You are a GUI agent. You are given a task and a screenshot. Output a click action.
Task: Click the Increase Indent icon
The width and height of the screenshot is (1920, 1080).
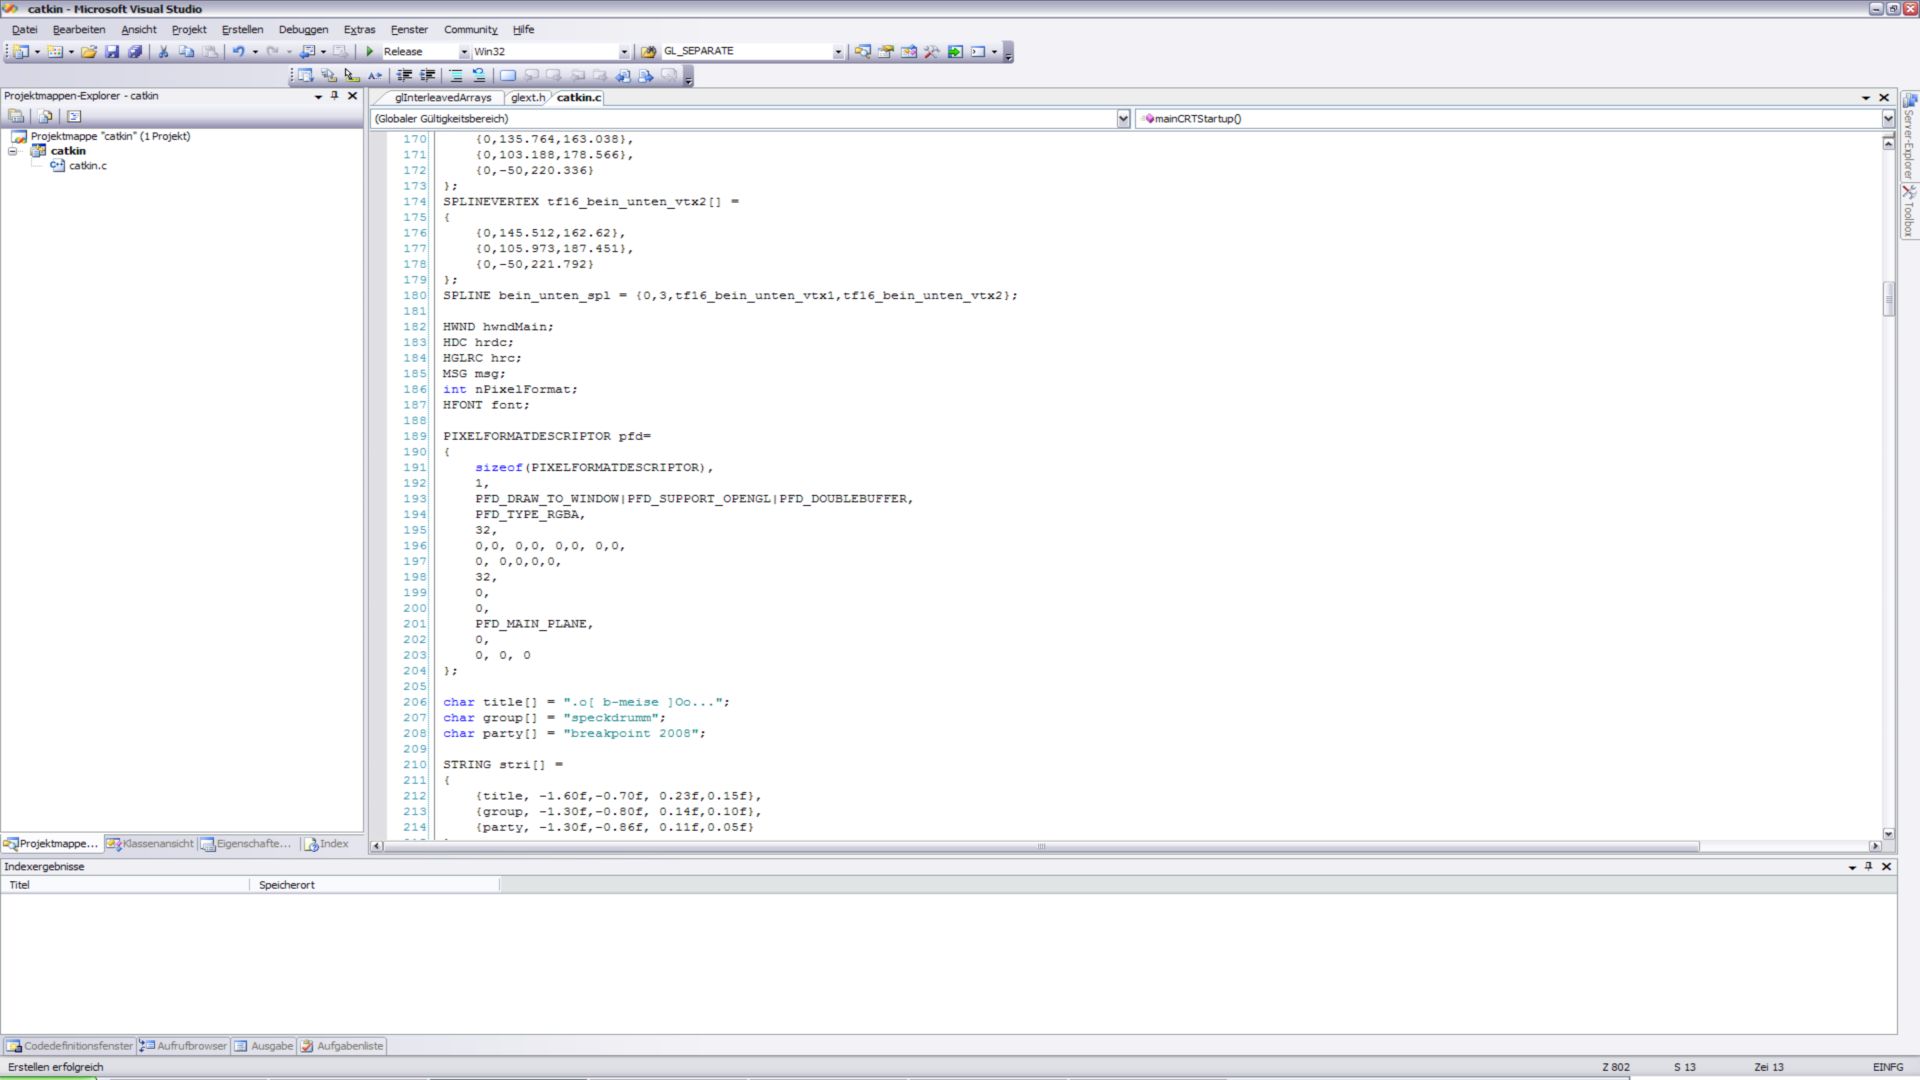[x=427, y=75]
